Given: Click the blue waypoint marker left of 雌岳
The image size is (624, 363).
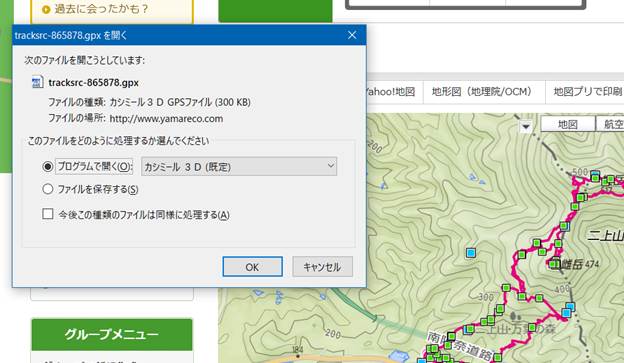Looking at the screenshot, I should pyautogui.click(x=471, y=253).
